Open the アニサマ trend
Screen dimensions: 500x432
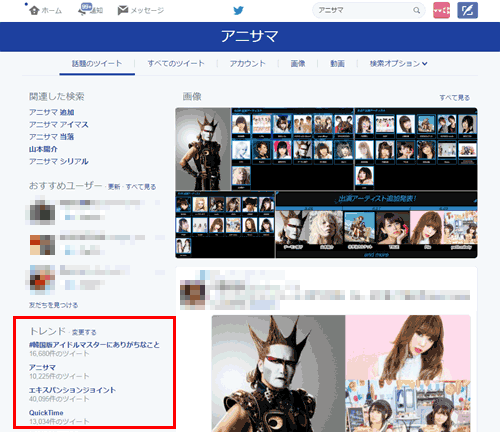click(x=42, y=367)
